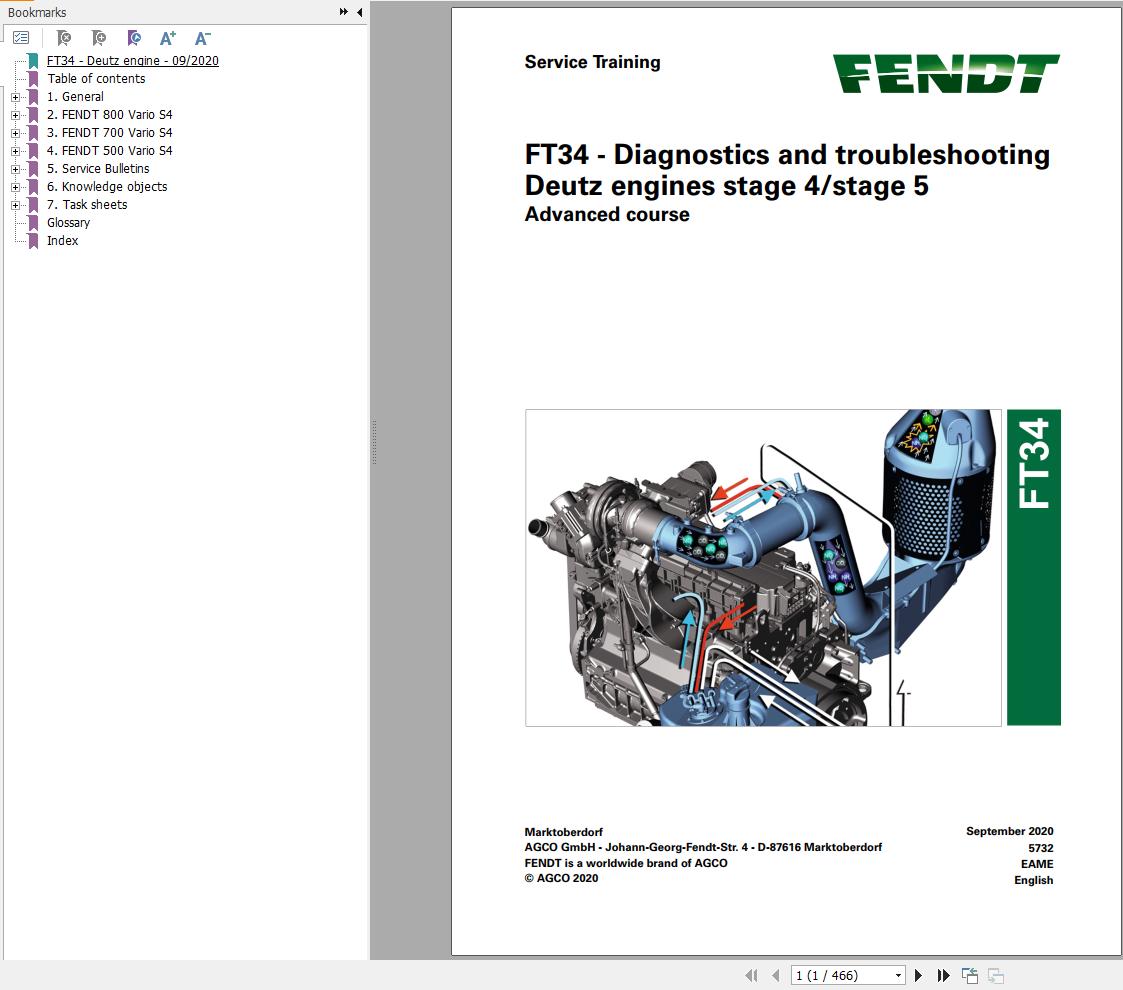The width and height of the screenshot is (1123, 990).
Task: Click the 'Service Training' heading text
Action: click(x=592, y=62)
